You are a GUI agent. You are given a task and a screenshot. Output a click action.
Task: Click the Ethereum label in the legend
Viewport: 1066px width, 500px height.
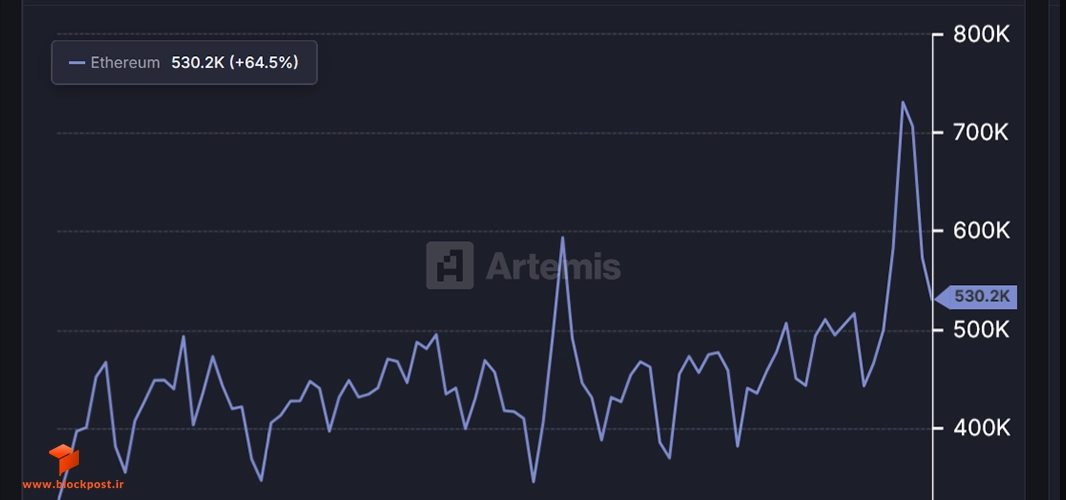tap(125, 63)
